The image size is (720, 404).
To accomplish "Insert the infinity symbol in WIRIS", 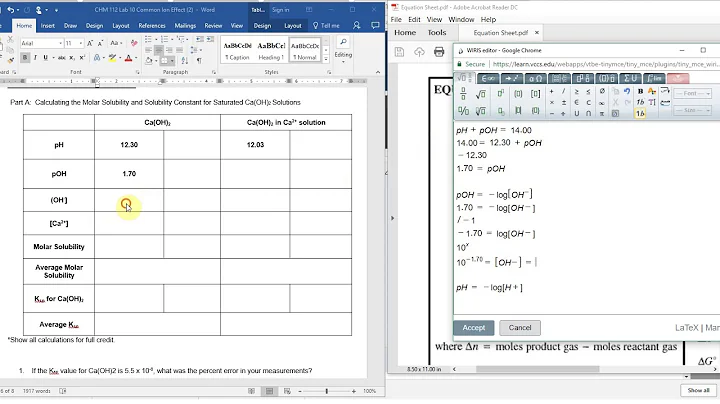I will [x=602, y=102].
